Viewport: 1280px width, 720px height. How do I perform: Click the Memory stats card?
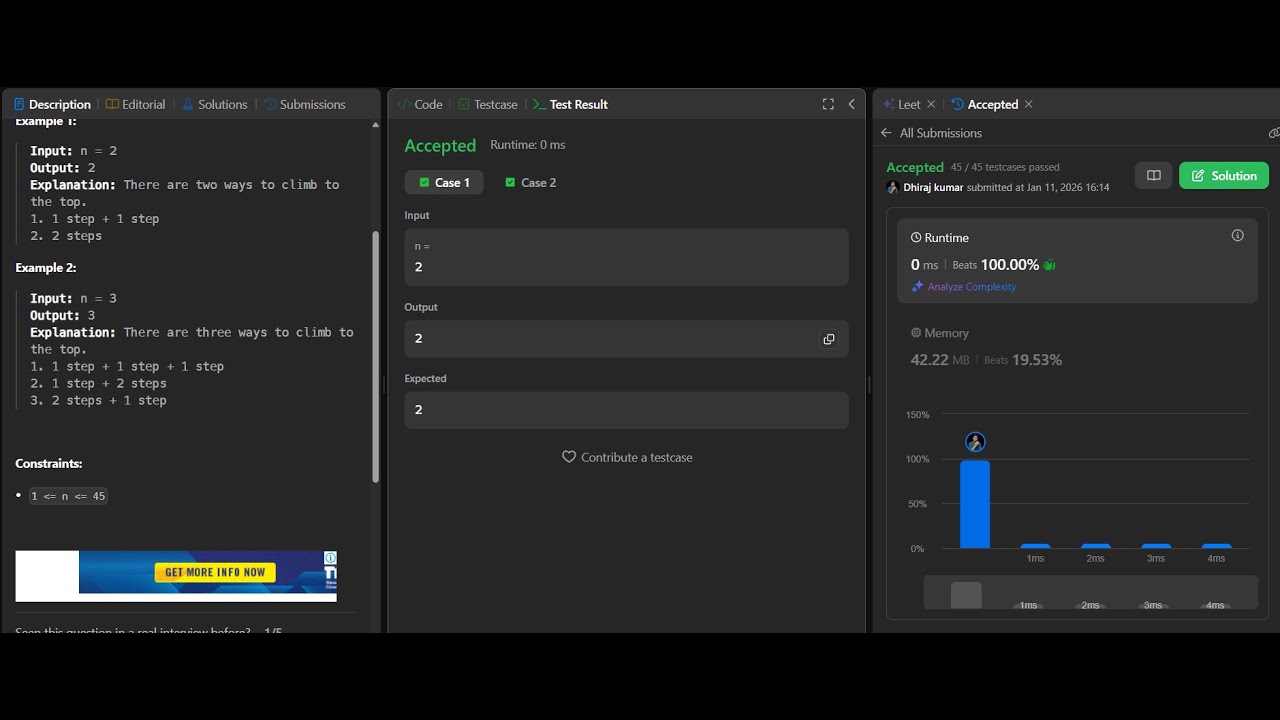[x=1077, y=347]
